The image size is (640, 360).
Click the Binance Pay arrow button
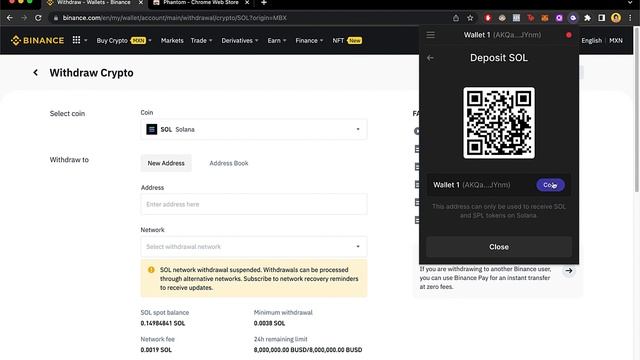click(x=569, y=271)
